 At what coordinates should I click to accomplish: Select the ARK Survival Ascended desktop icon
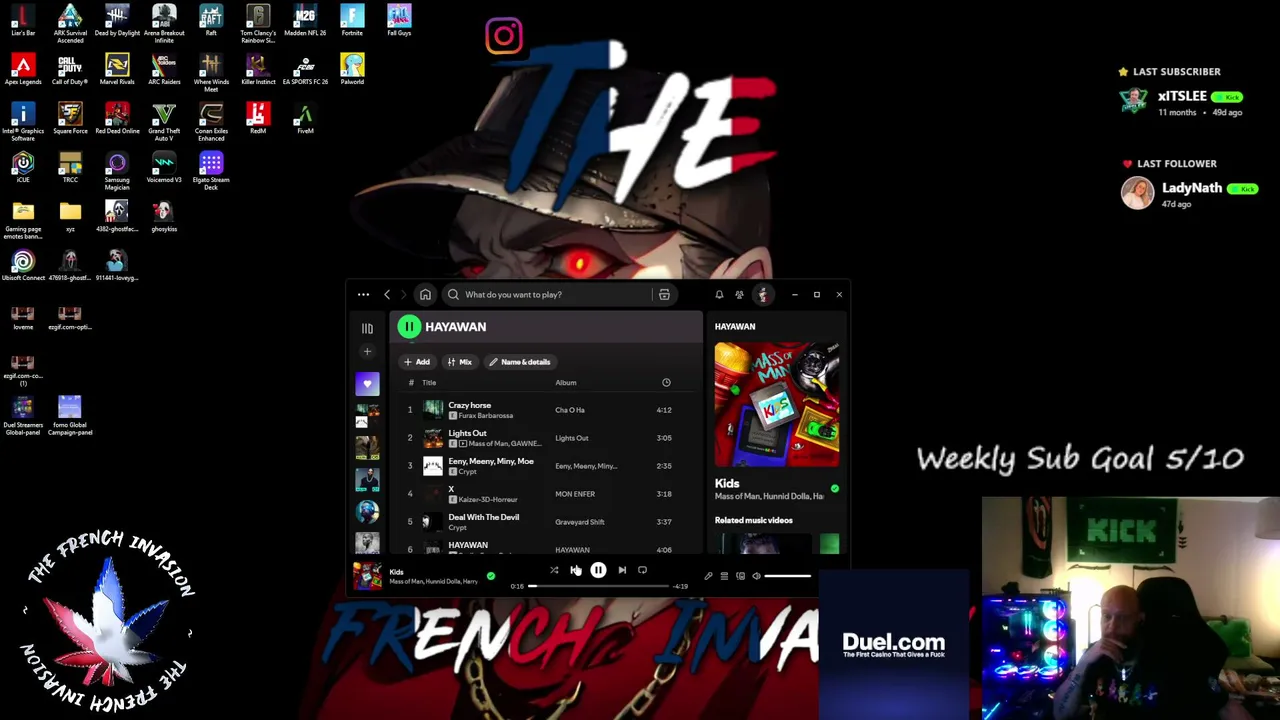pyautogui.click(x=70, y=23)
